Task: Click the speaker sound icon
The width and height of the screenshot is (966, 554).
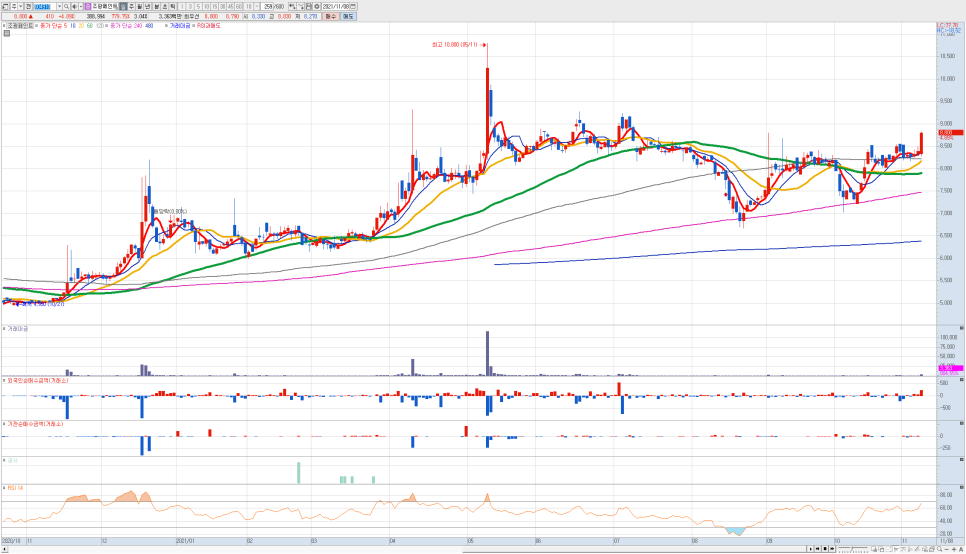Action: tap(74, 6)
